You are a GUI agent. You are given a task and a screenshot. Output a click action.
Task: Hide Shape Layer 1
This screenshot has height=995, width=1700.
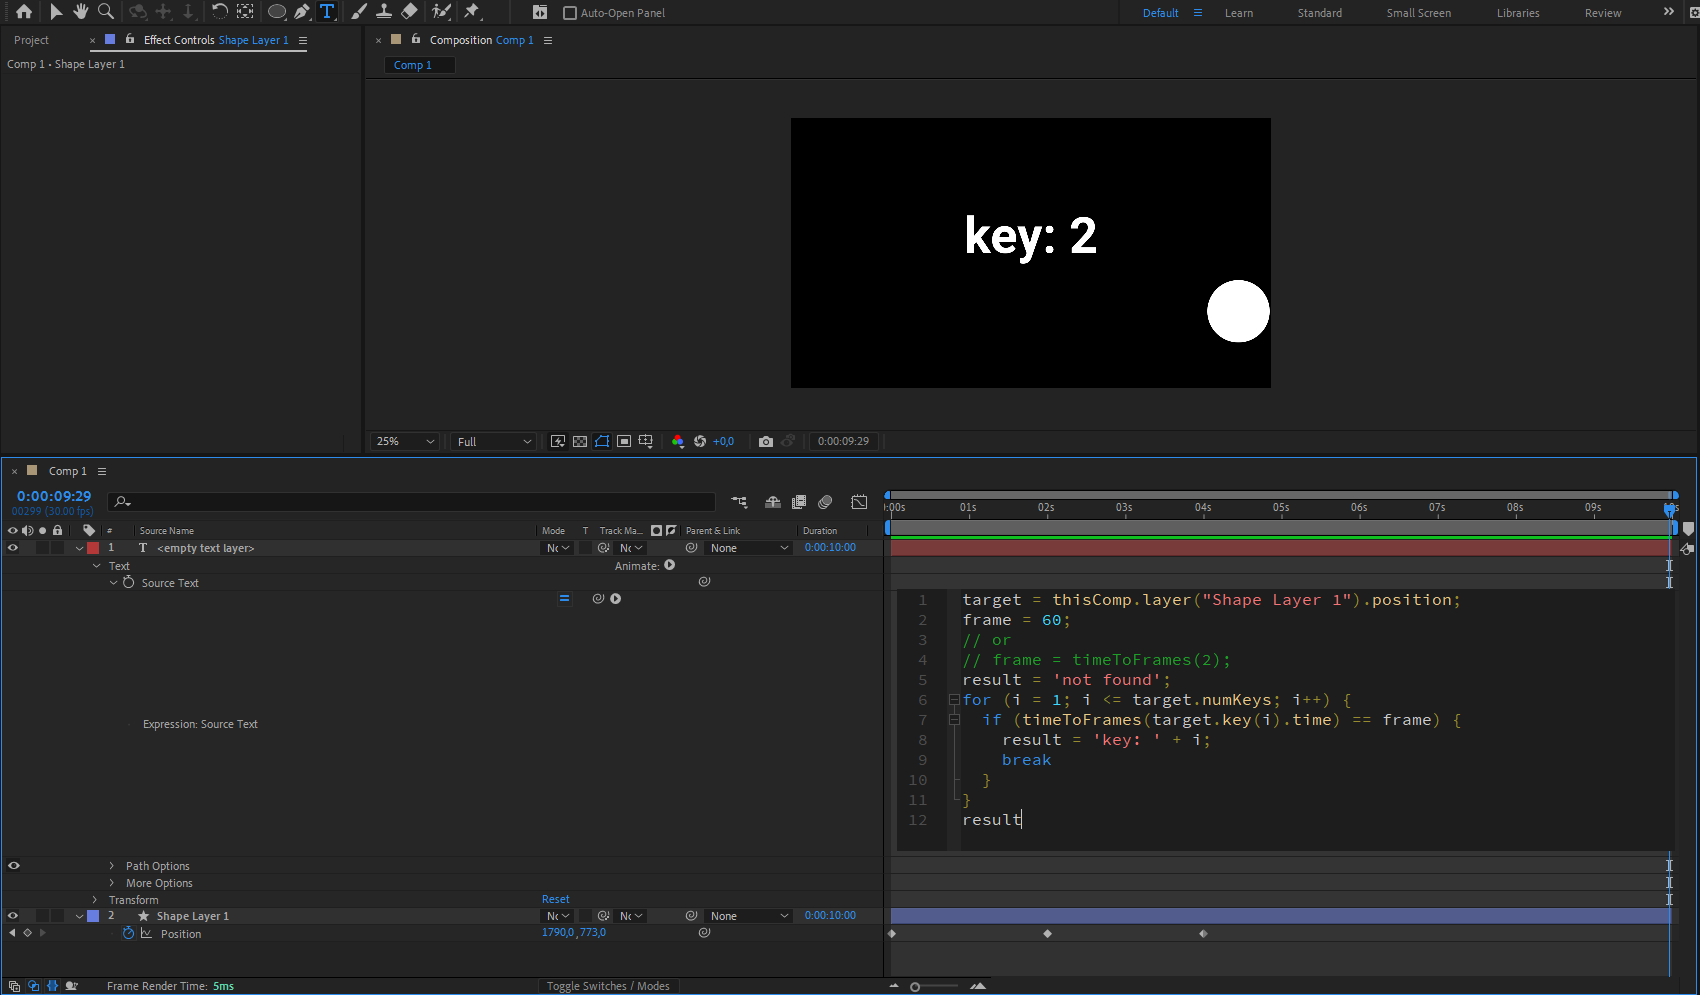(x=13, y=915)
